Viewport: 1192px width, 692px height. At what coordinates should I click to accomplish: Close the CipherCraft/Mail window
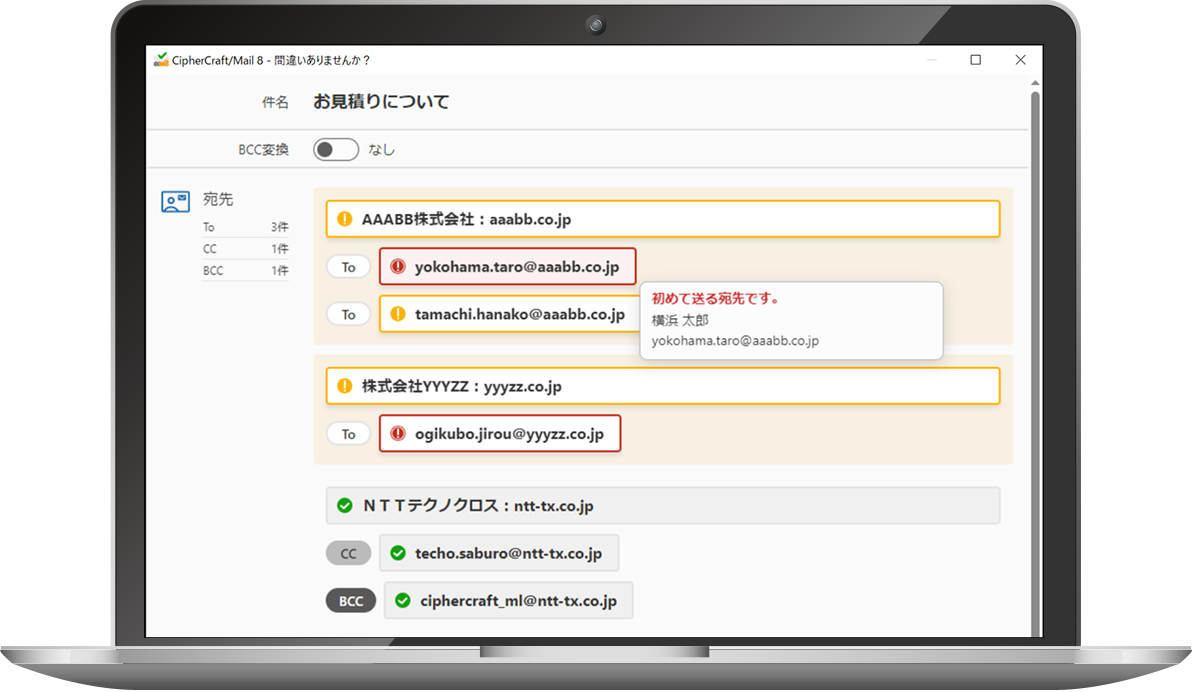pyautogui.click(x=1020, y=59)
